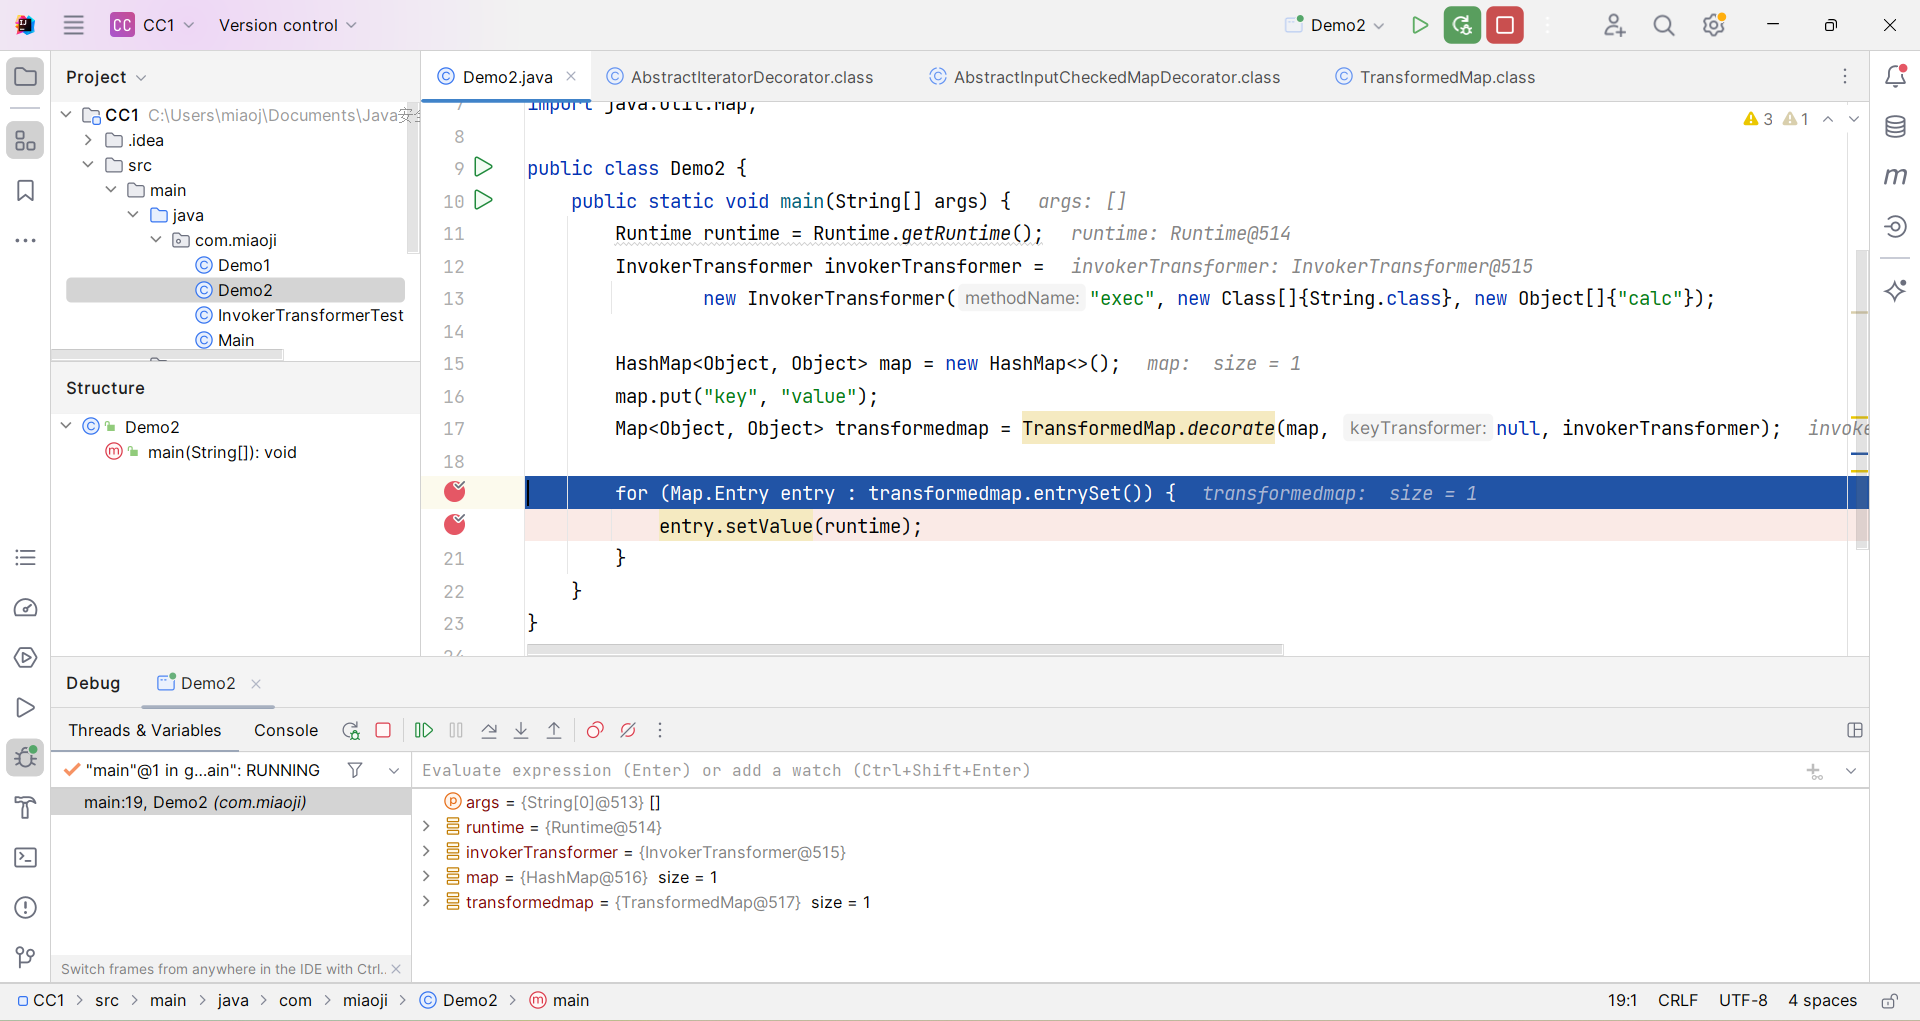Click the Step Over debug icon
This screenshot has height=1021, width=1920.
(x=489, y=730)
